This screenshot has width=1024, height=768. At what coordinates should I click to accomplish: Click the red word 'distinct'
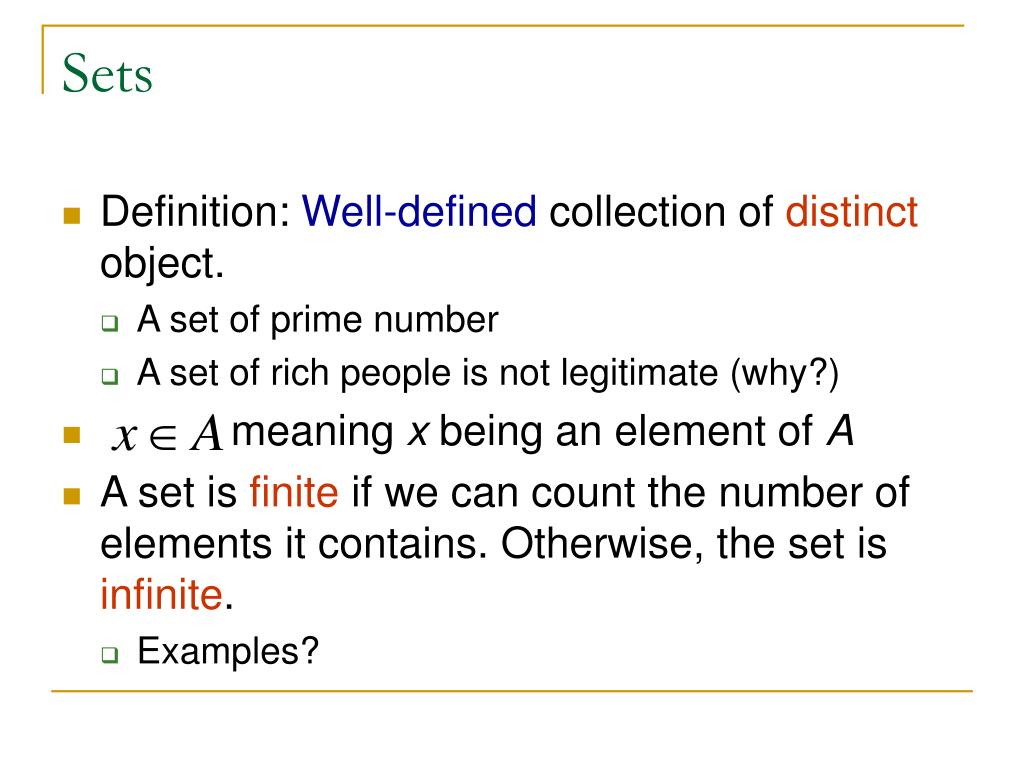[852, 212]
